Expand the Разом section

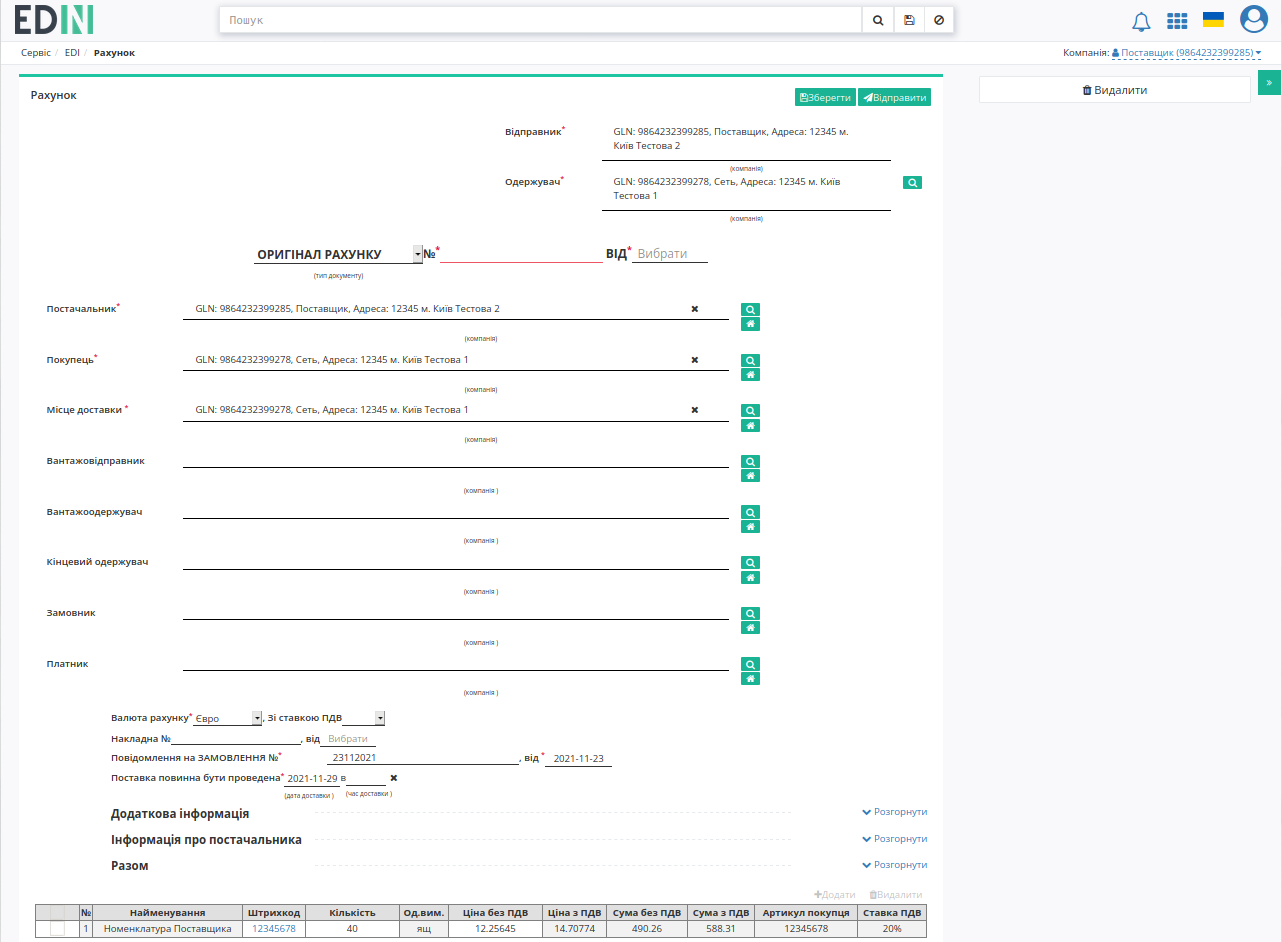coord(894,864)
